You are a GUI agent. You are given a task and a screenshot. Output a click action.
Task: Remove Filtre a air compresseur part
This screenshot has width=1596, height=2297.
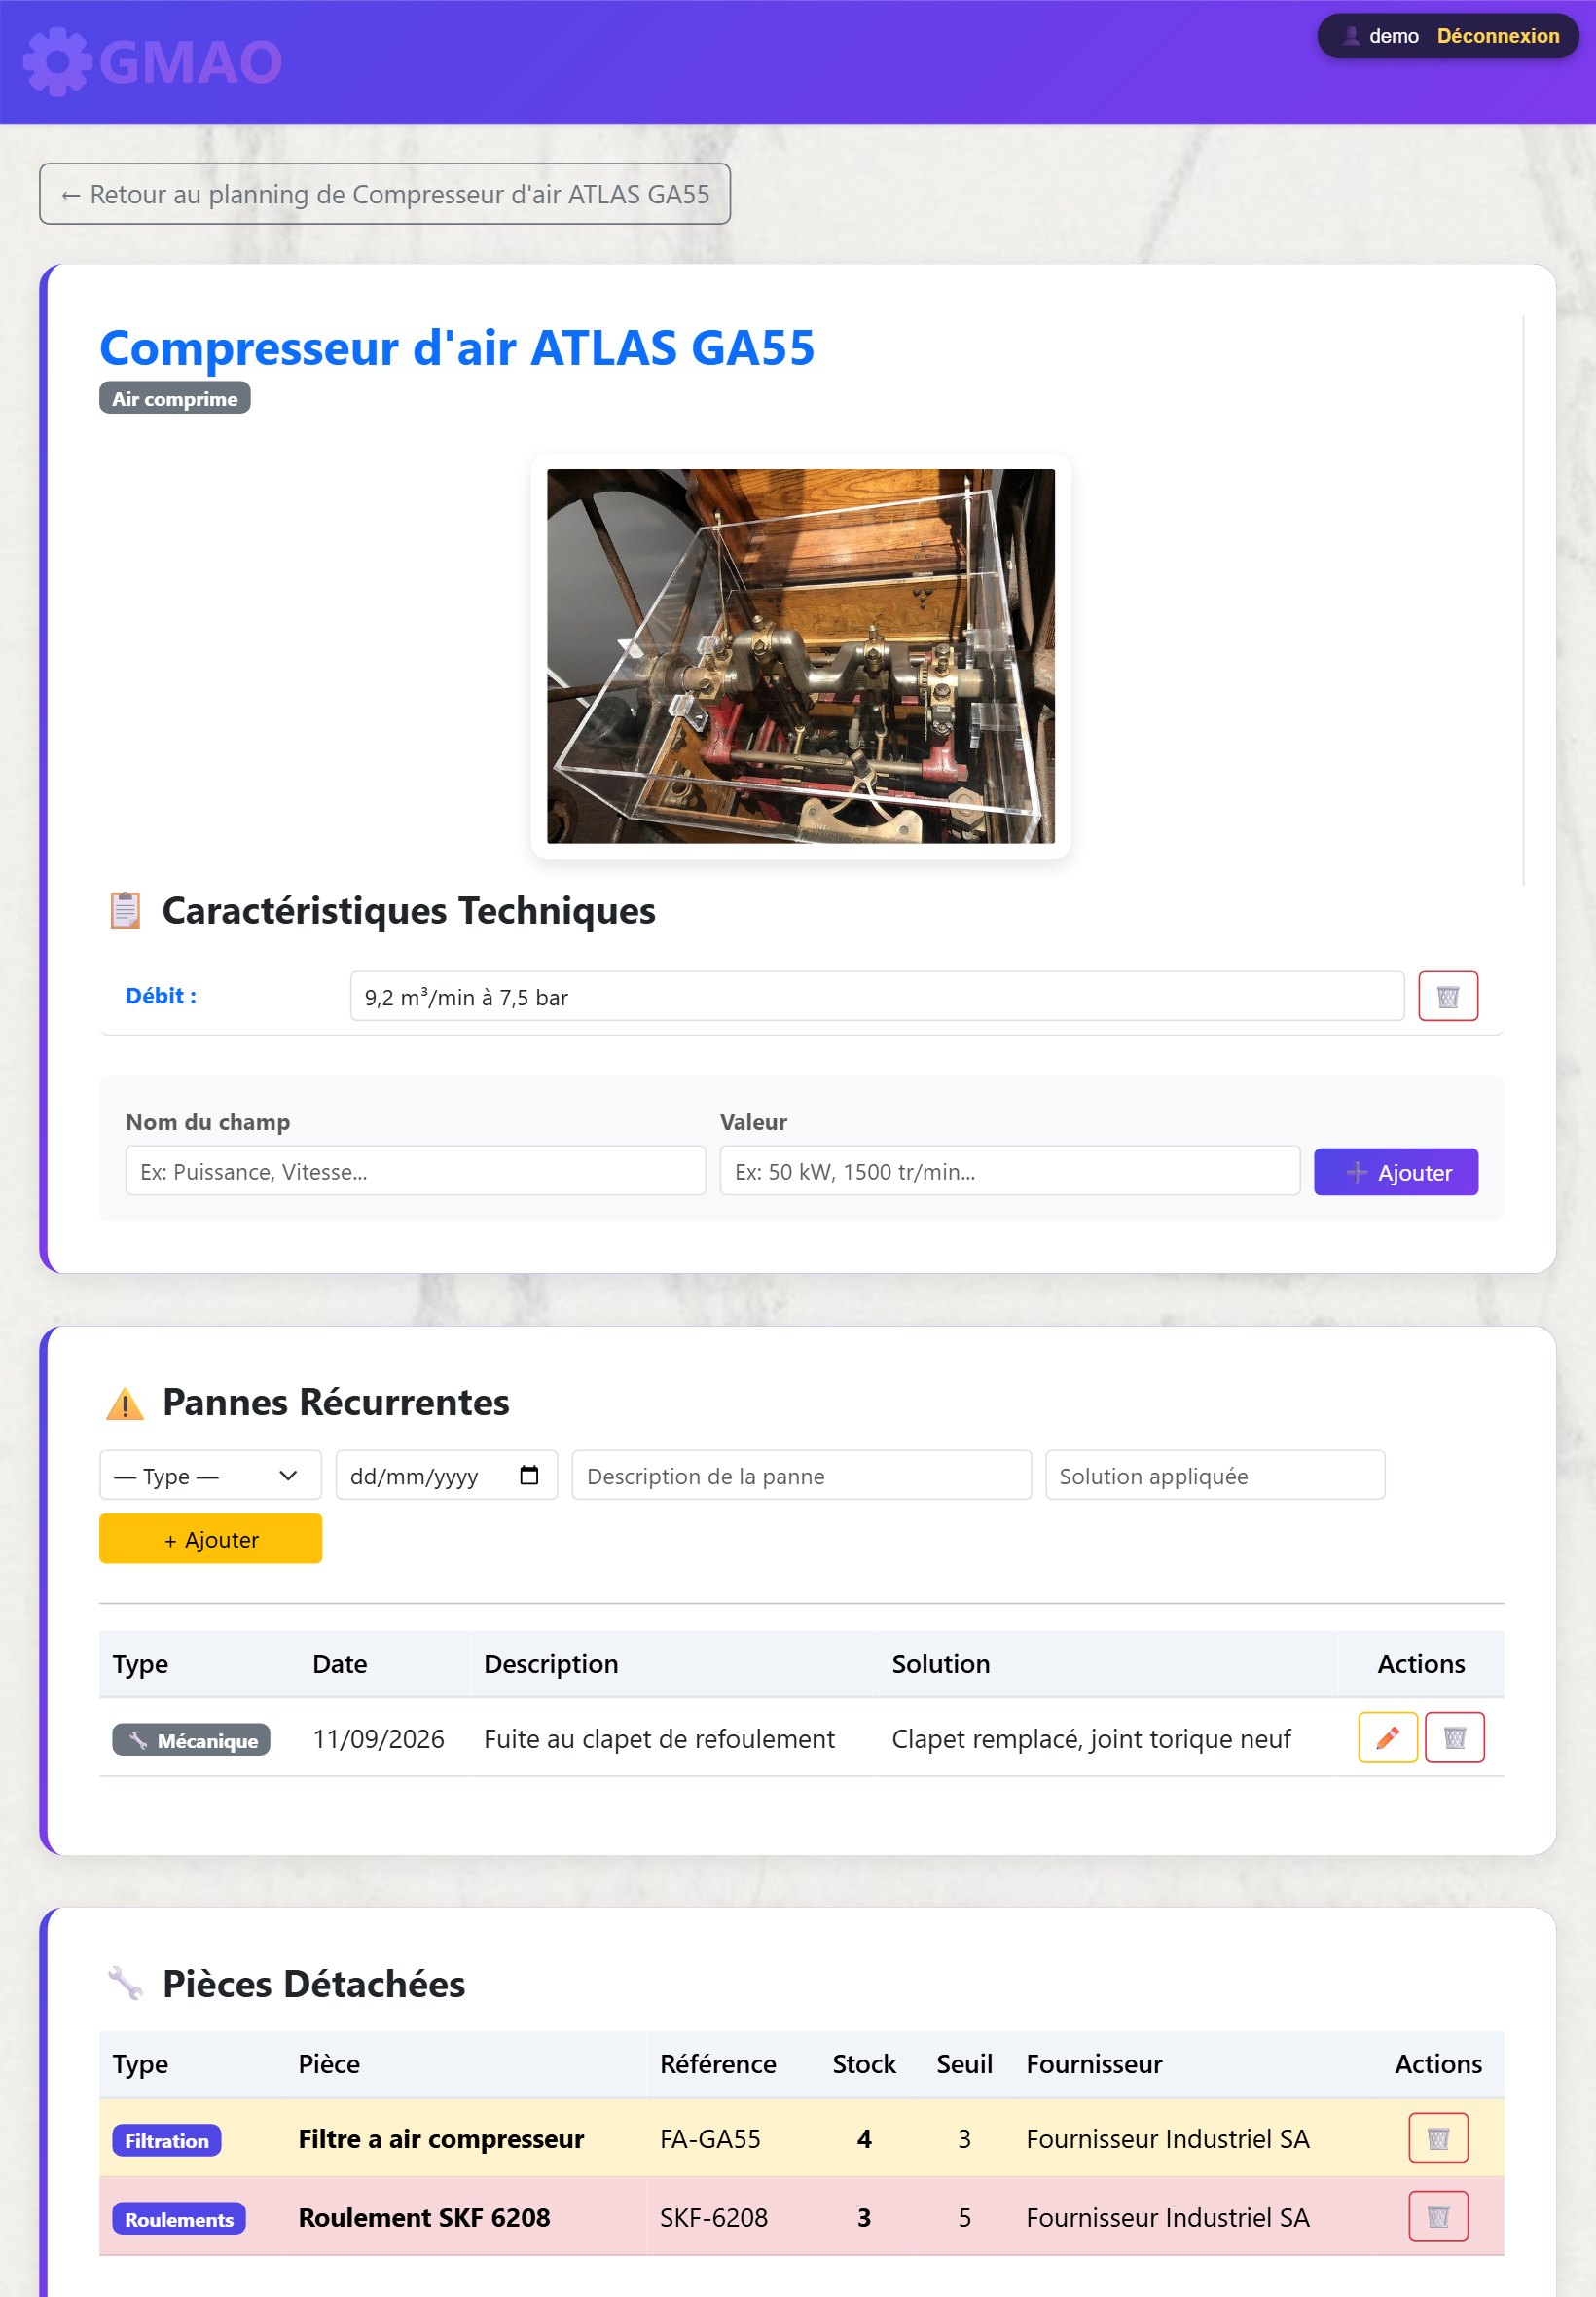tap(1438, 2138)
